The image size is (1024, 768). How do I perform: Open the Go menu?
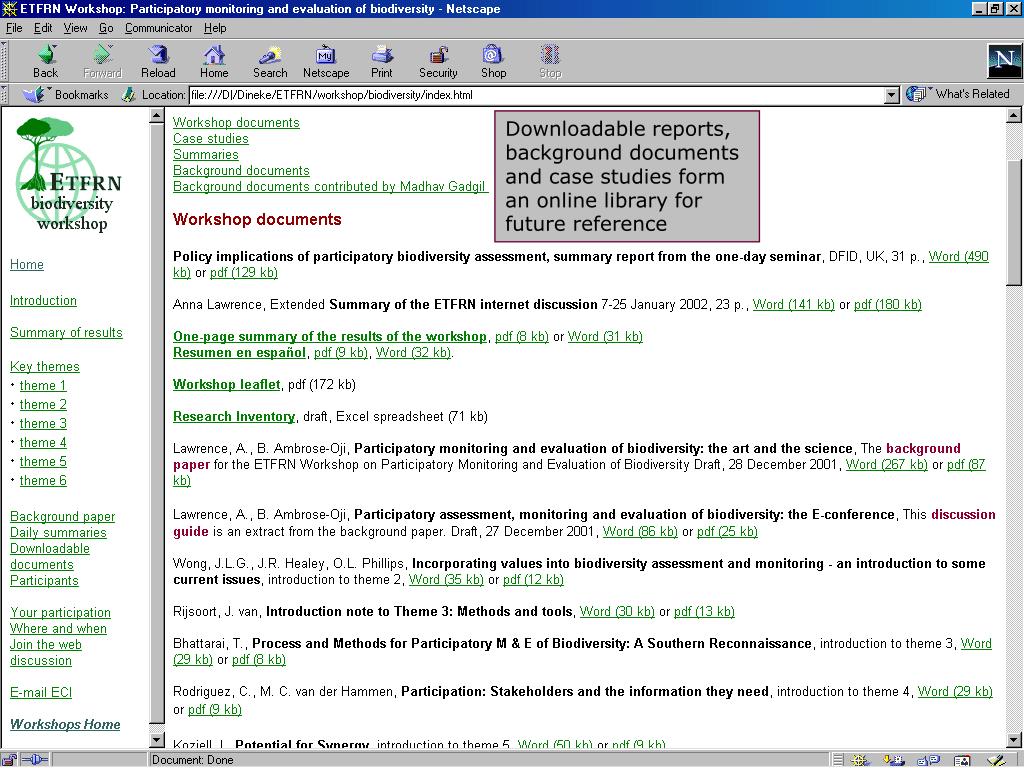click(106, 28)
